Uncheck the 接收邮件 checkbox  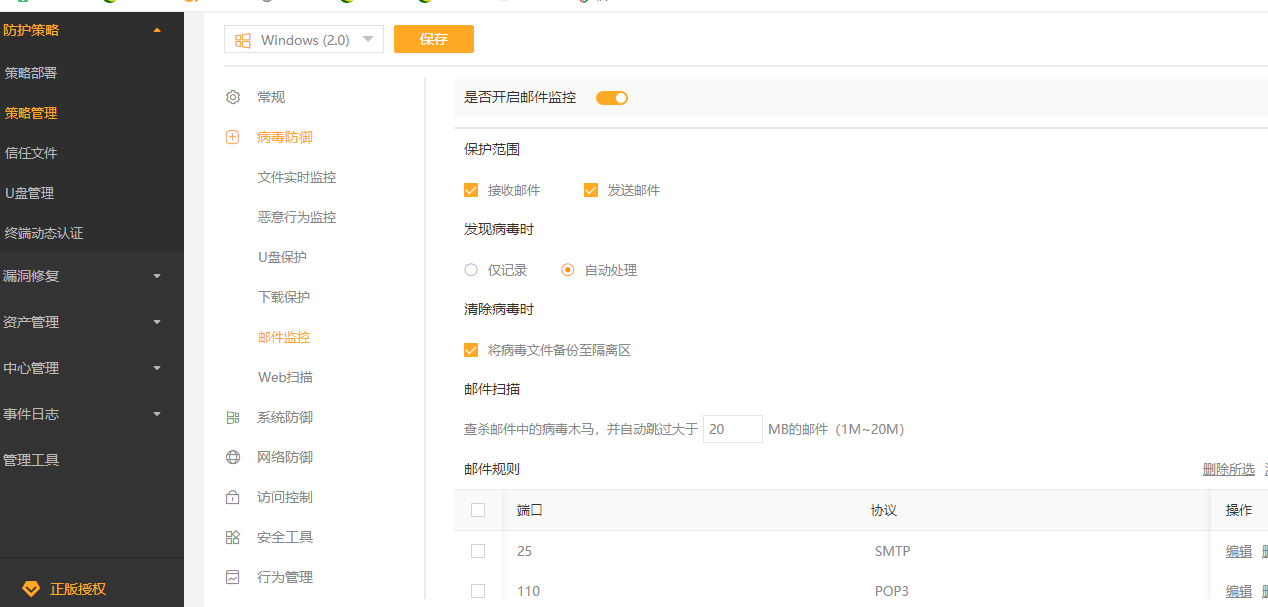471,190
